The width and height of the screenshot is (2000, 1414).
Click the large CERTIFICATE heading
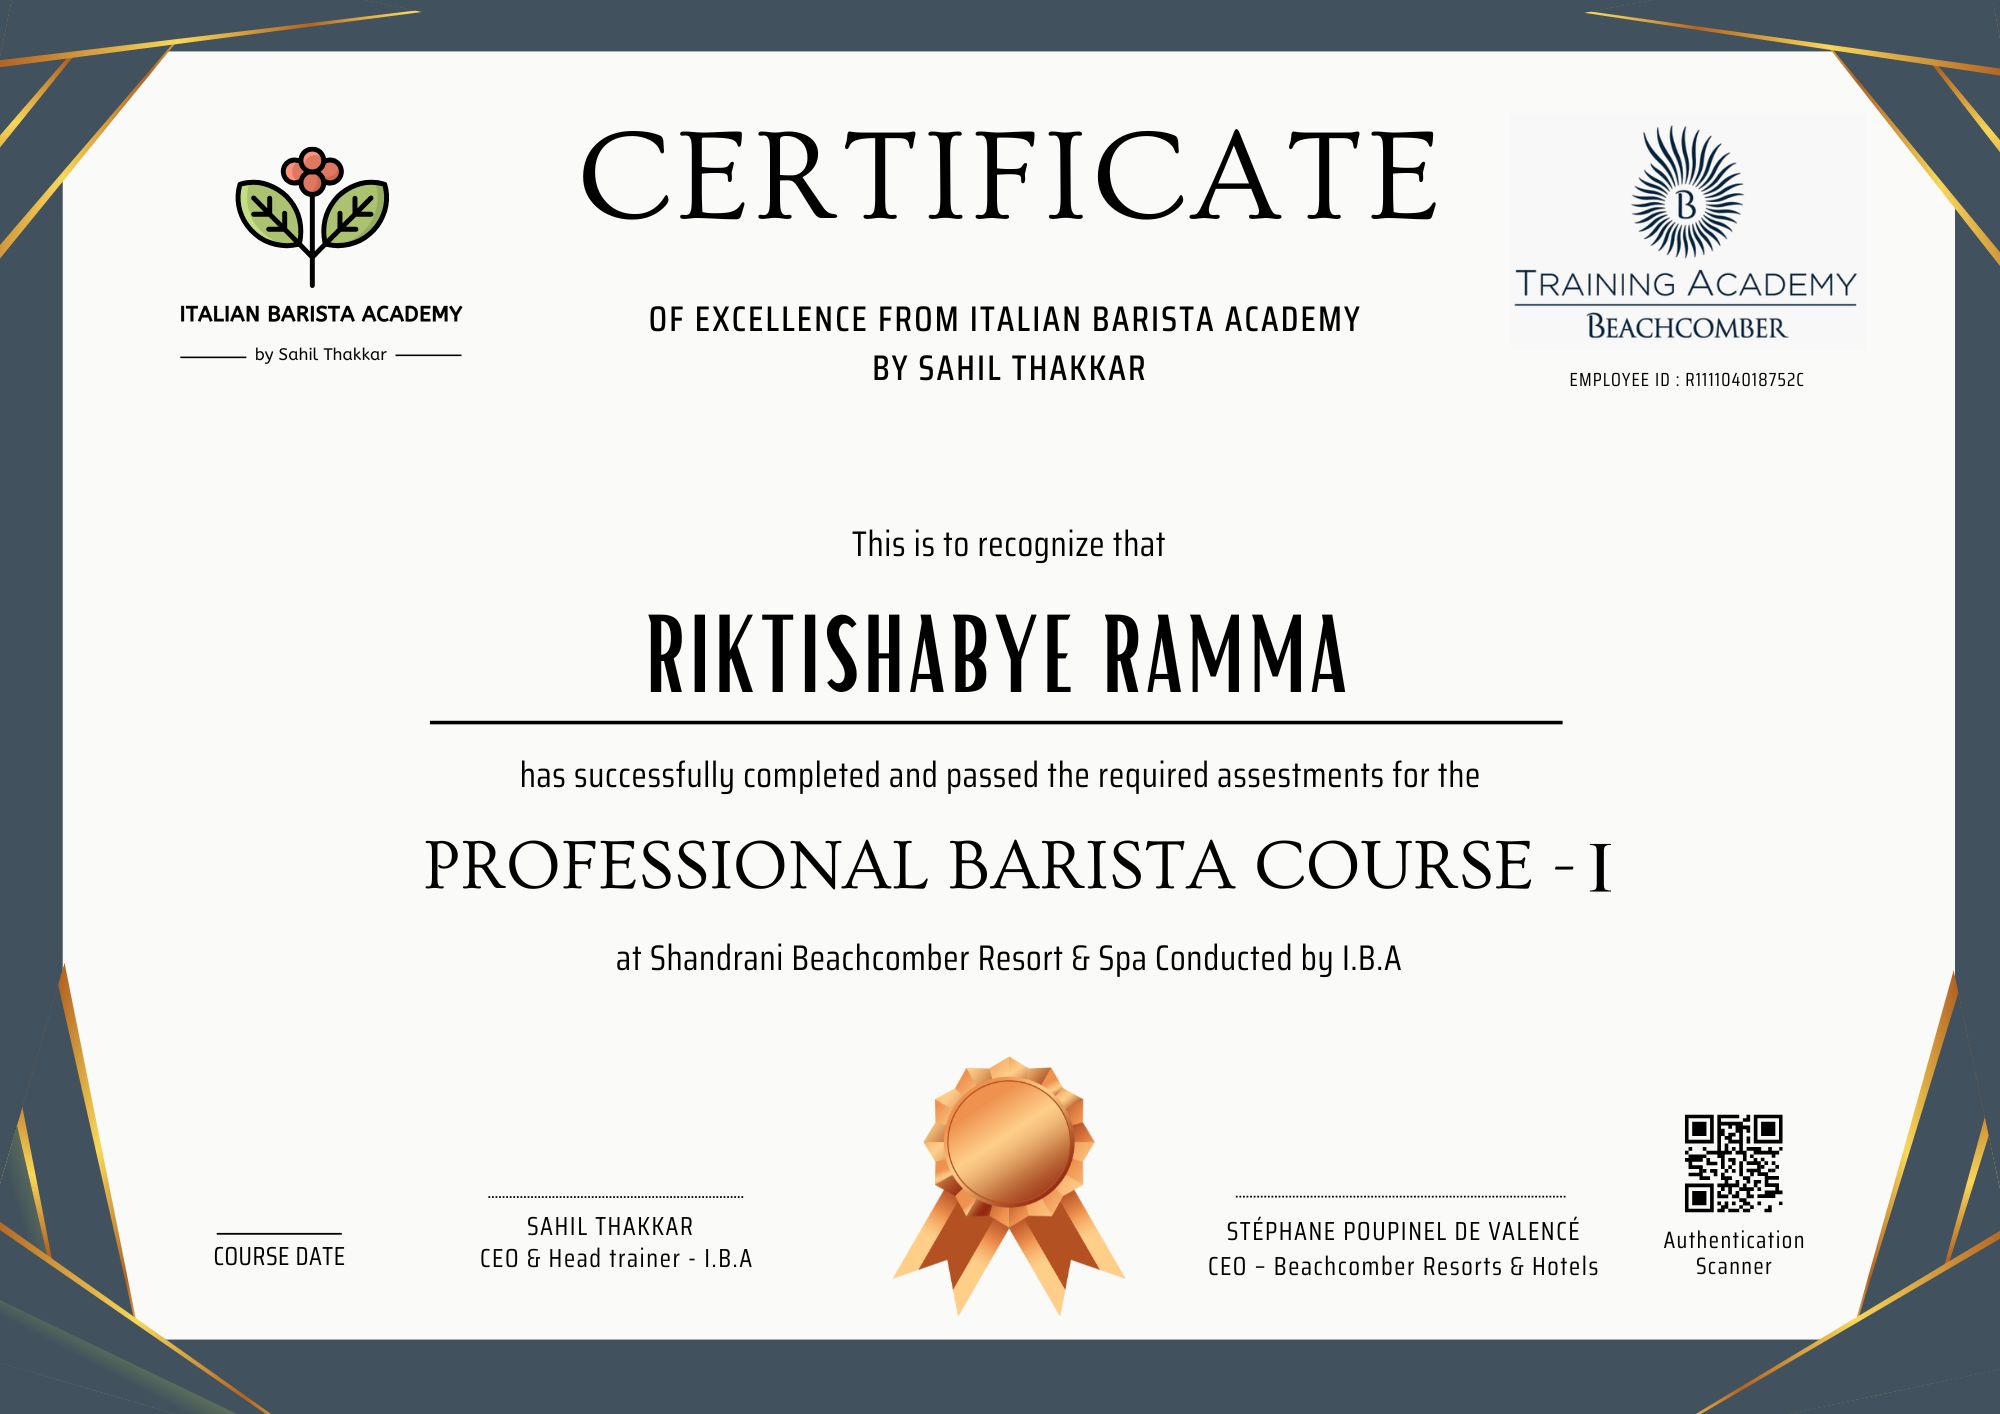point(1008,178)
